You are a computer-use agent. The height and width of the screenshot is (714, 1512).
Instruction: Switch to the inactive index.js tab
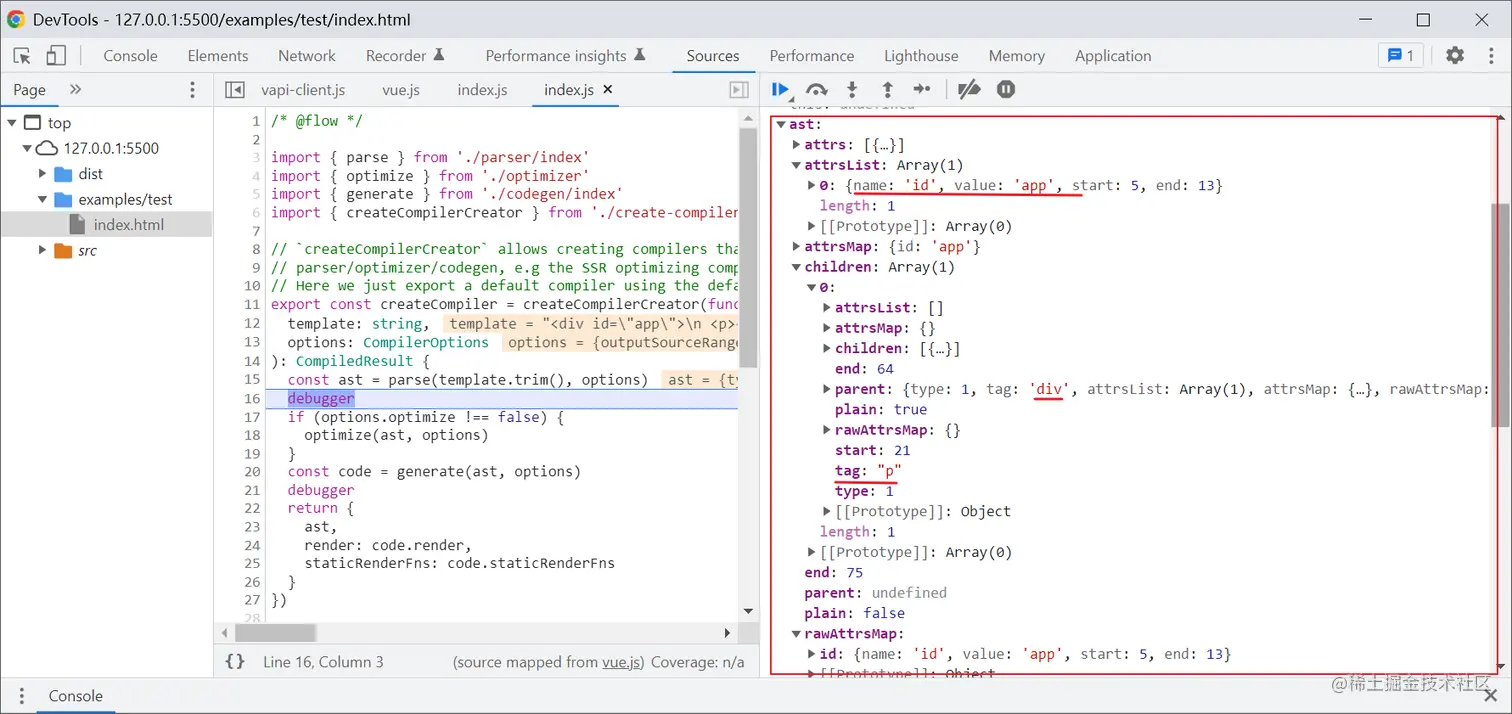click(x=482, y=90)
